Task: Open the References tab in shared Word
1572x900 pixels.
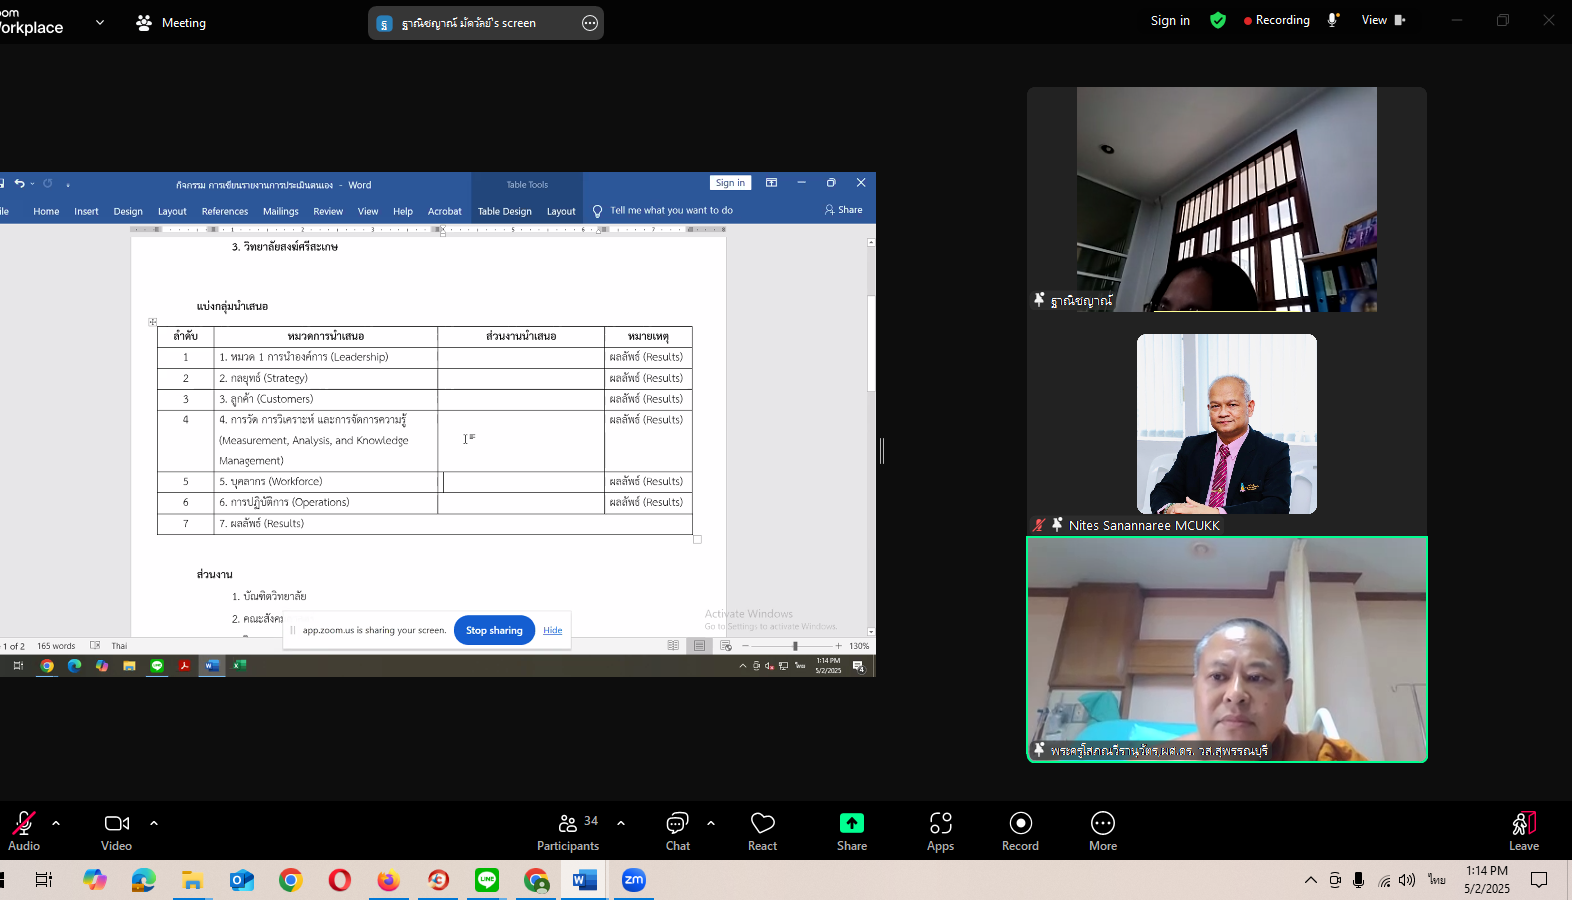Action: tap(225, 211)
